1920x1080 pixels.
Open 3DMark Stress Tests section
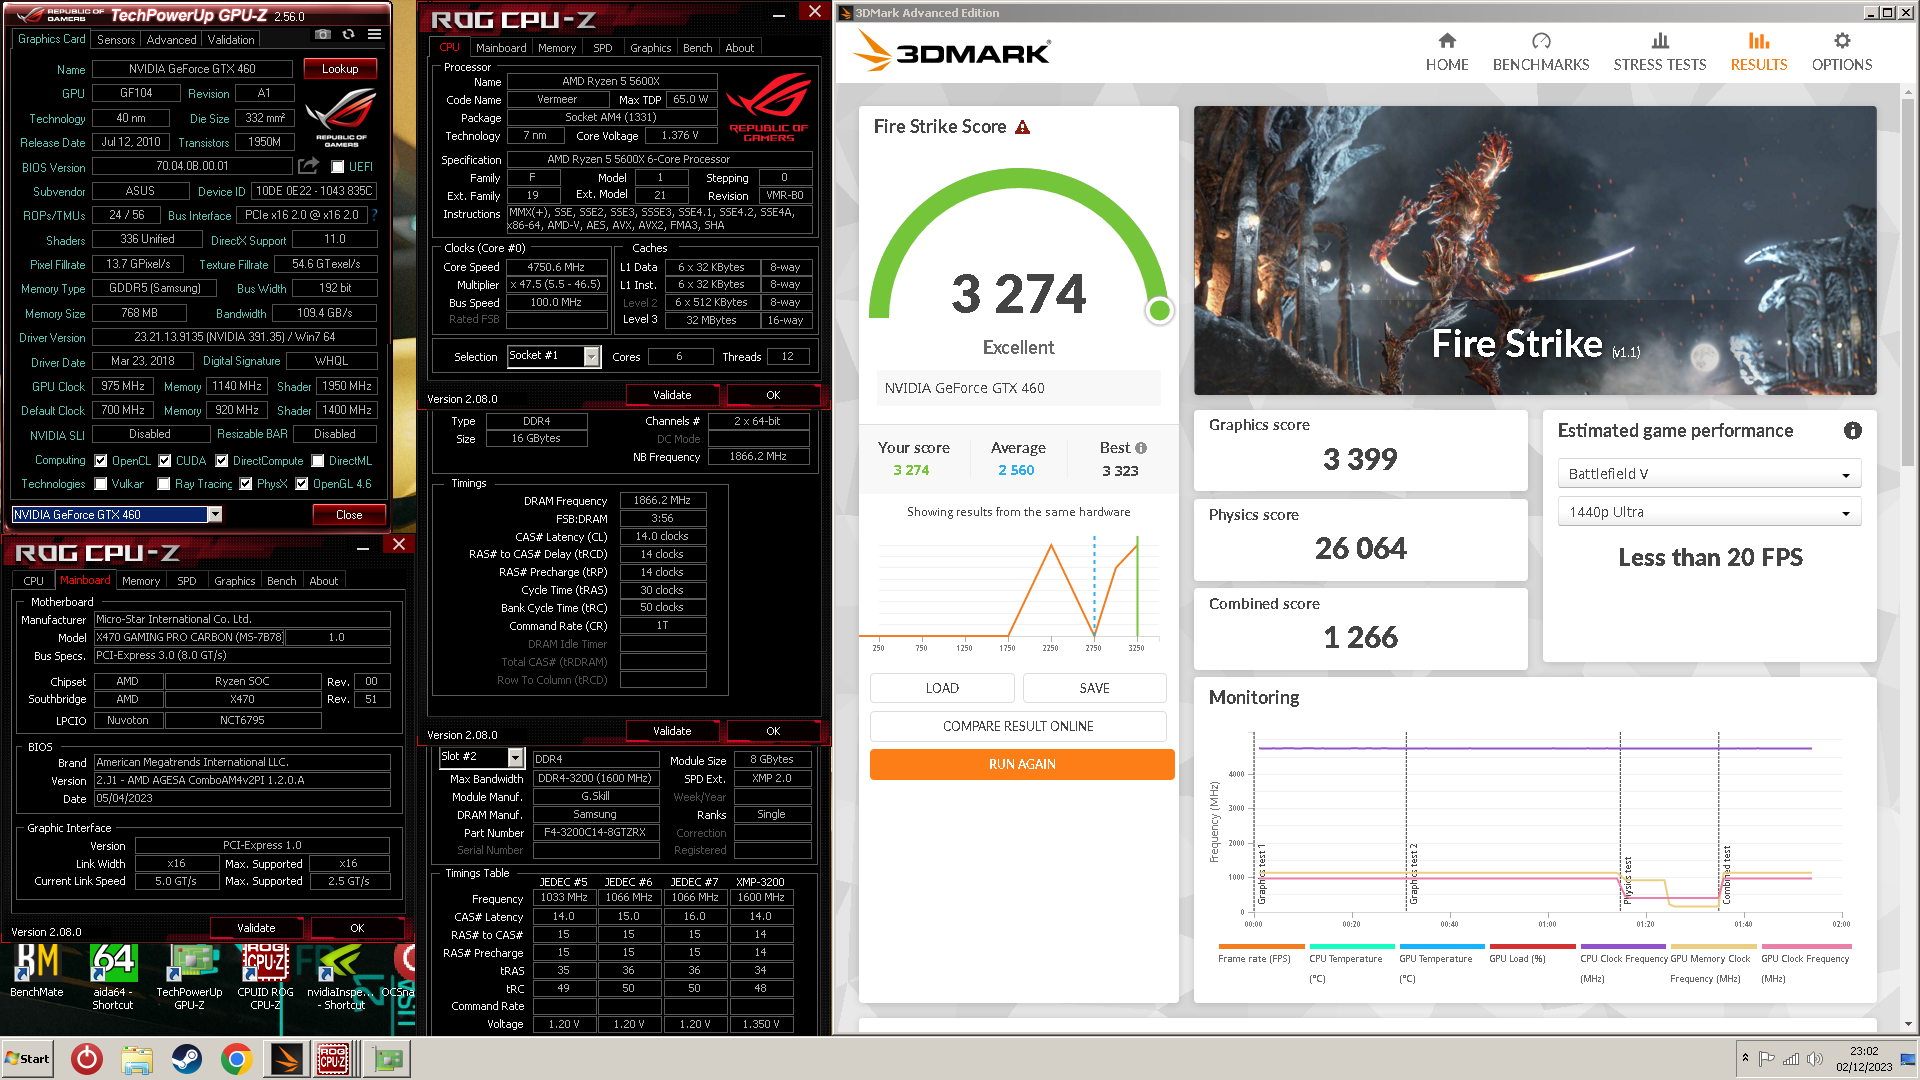coord(1659,52)
